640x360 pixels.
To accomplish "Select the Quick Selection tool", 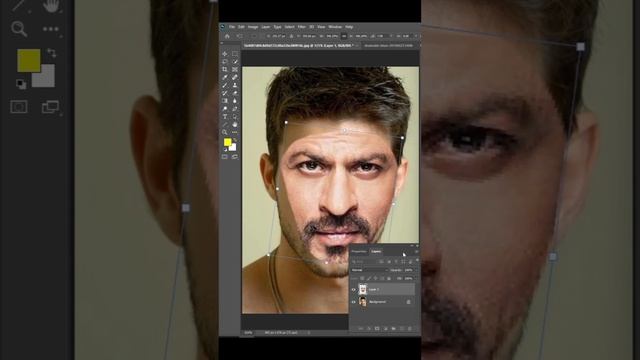I will (235, 61).
